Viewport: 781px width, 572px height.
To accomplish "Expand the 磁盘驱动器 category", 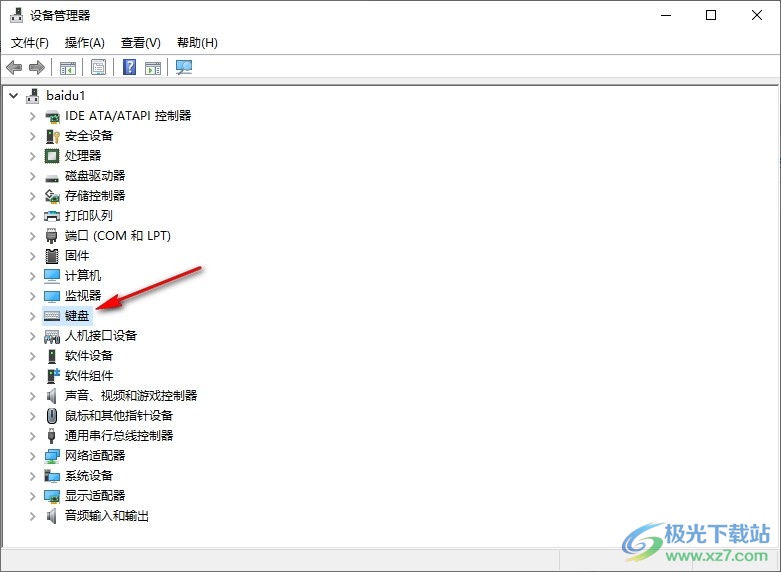I will (x=32, y=176).
